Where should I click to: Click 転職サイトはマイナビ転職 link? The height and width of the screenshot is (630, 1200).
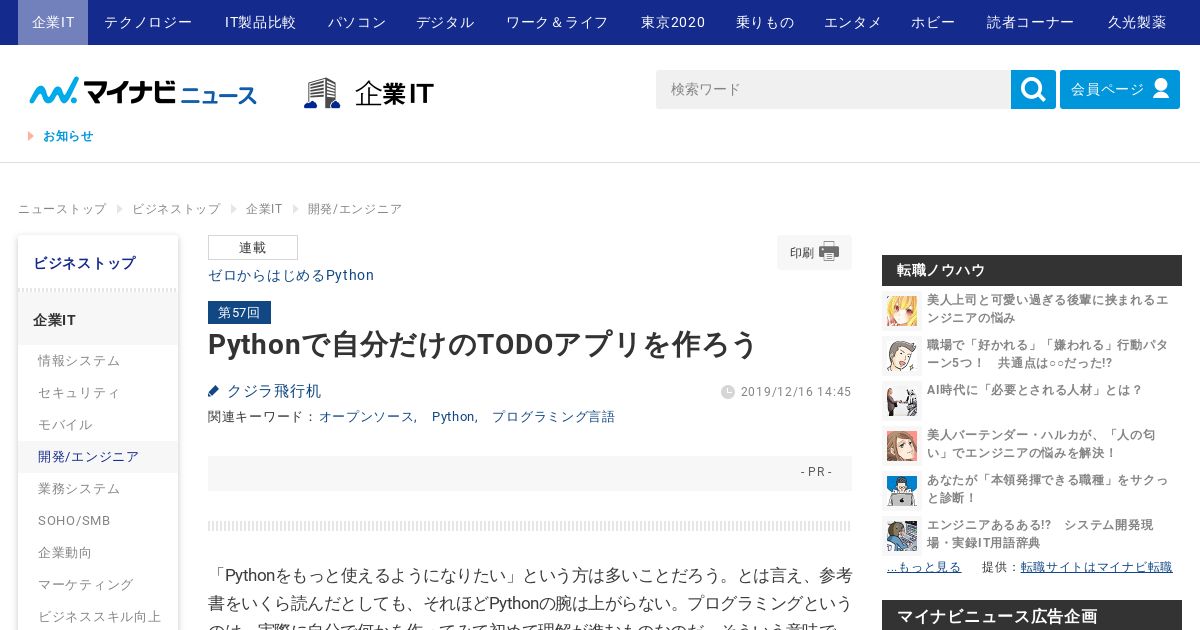click(x=1096, y=567)
